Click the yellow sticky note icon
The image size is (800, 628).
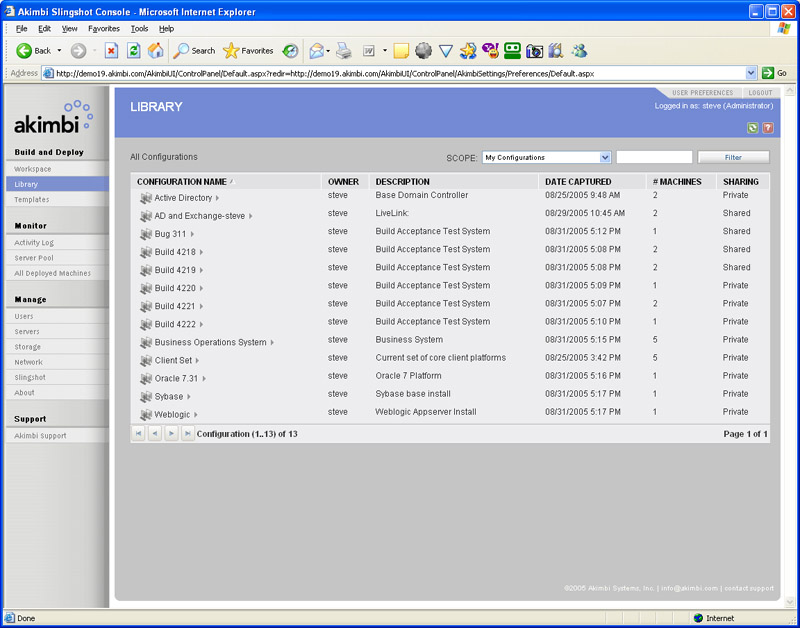(401, 51)
